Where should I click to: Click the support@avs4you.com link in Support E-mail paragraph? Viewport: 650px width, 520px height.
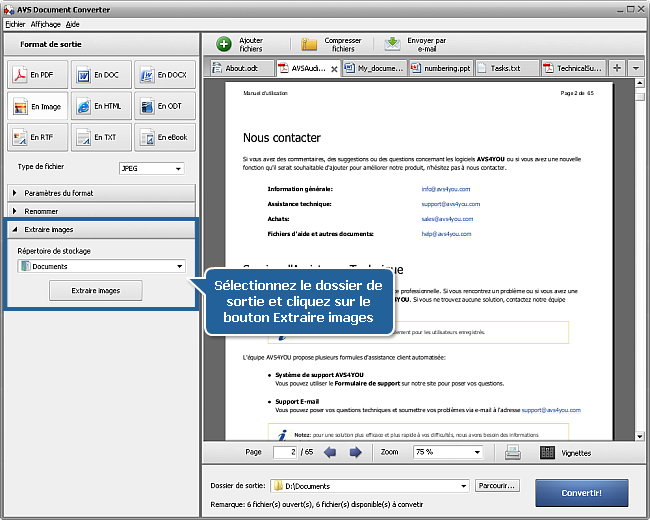[551, 410]
